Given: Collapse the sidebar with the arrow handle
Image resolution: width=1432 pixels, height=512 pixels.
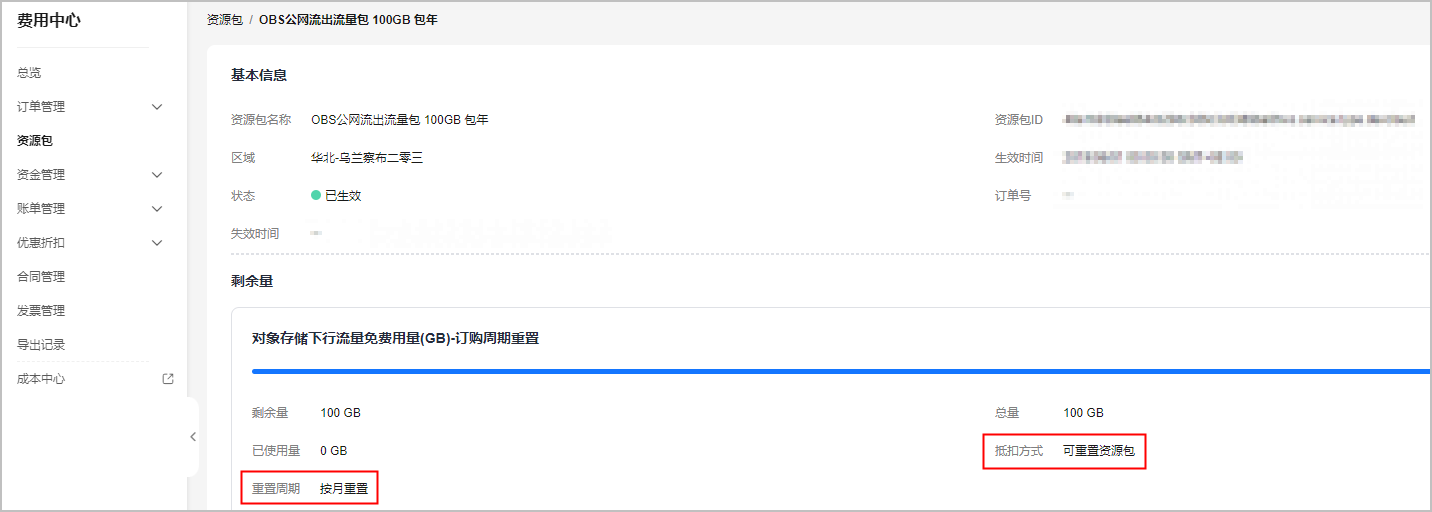Looking at the screenshot, I should pyautogui.click(x=193, y=437).
